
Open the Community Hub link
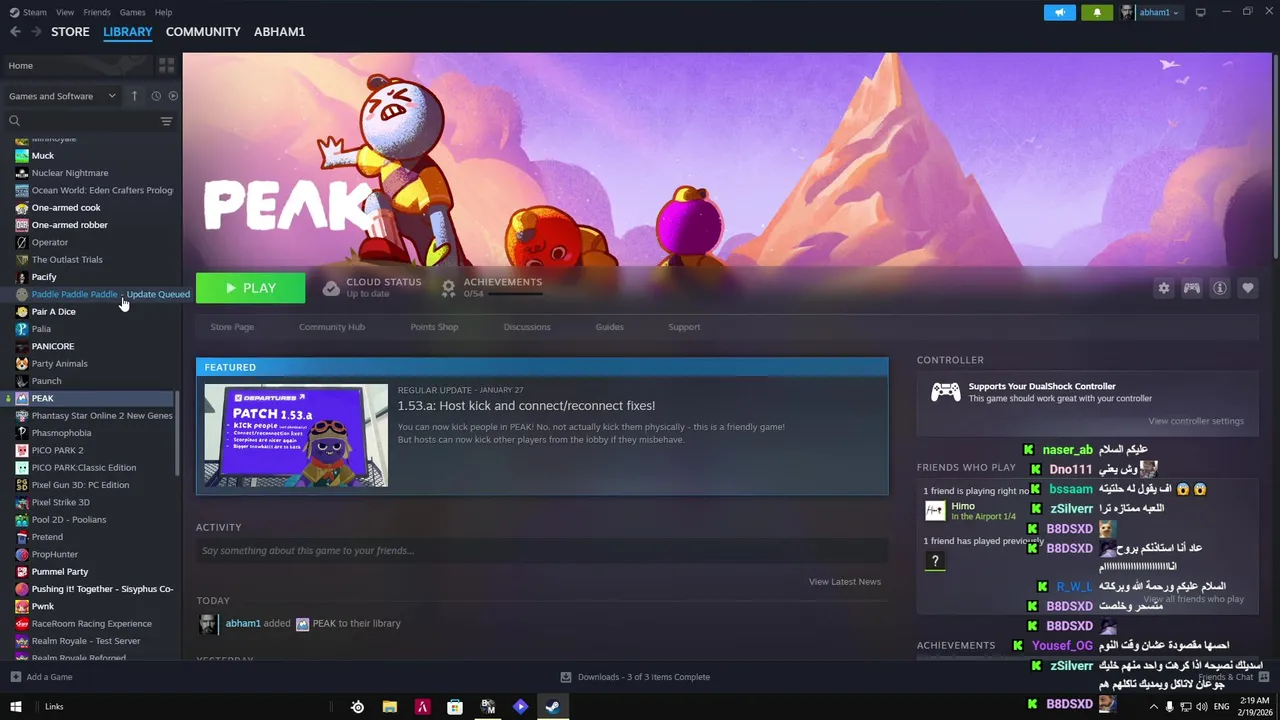click(x=332, y=327)
